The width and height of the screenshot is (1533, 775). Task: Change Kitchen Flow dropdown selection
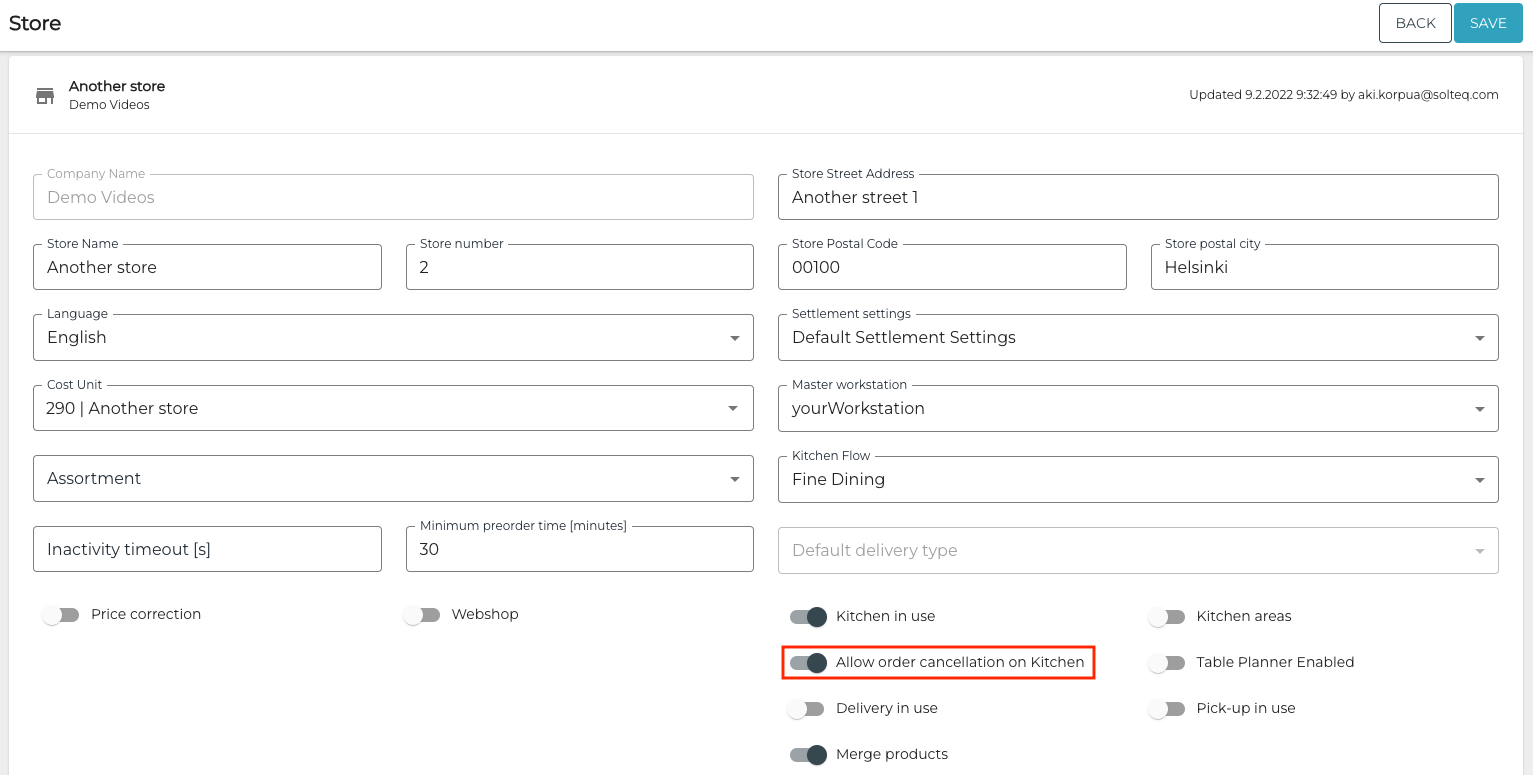1137,480
